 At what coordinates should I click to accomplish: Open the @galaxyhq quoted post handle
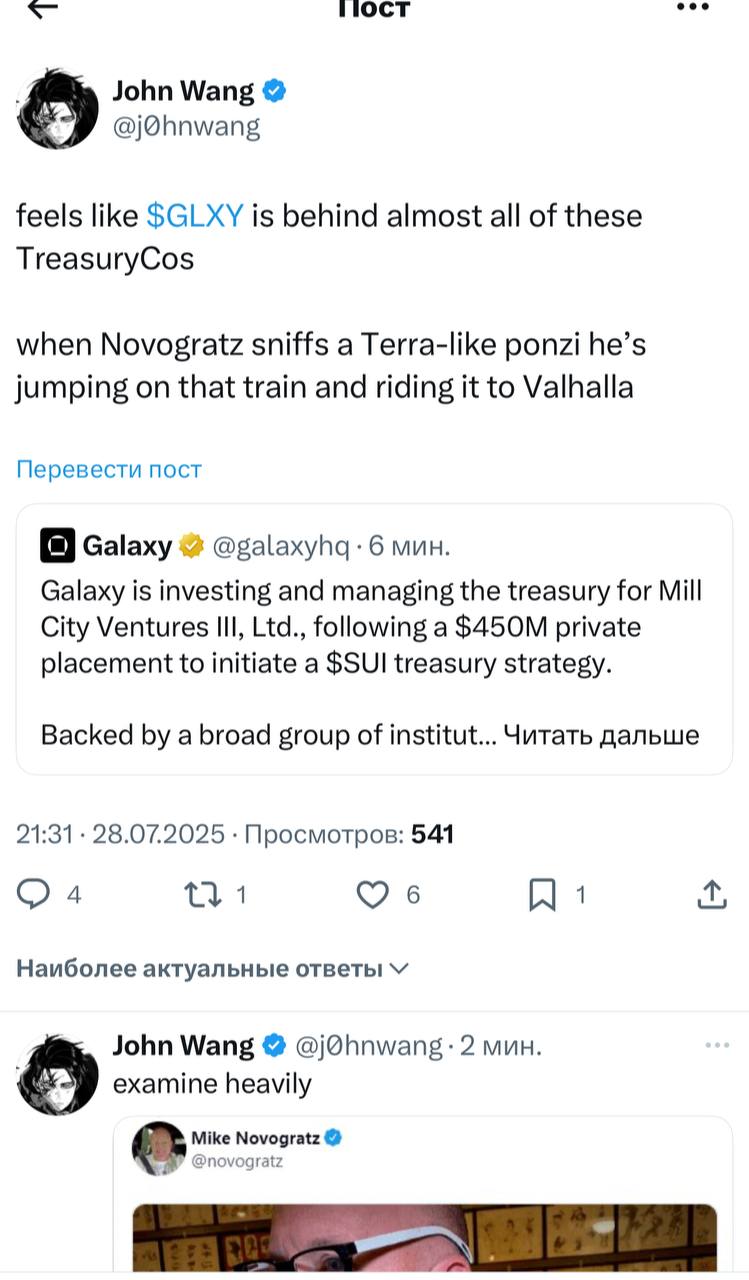point(281,546)
